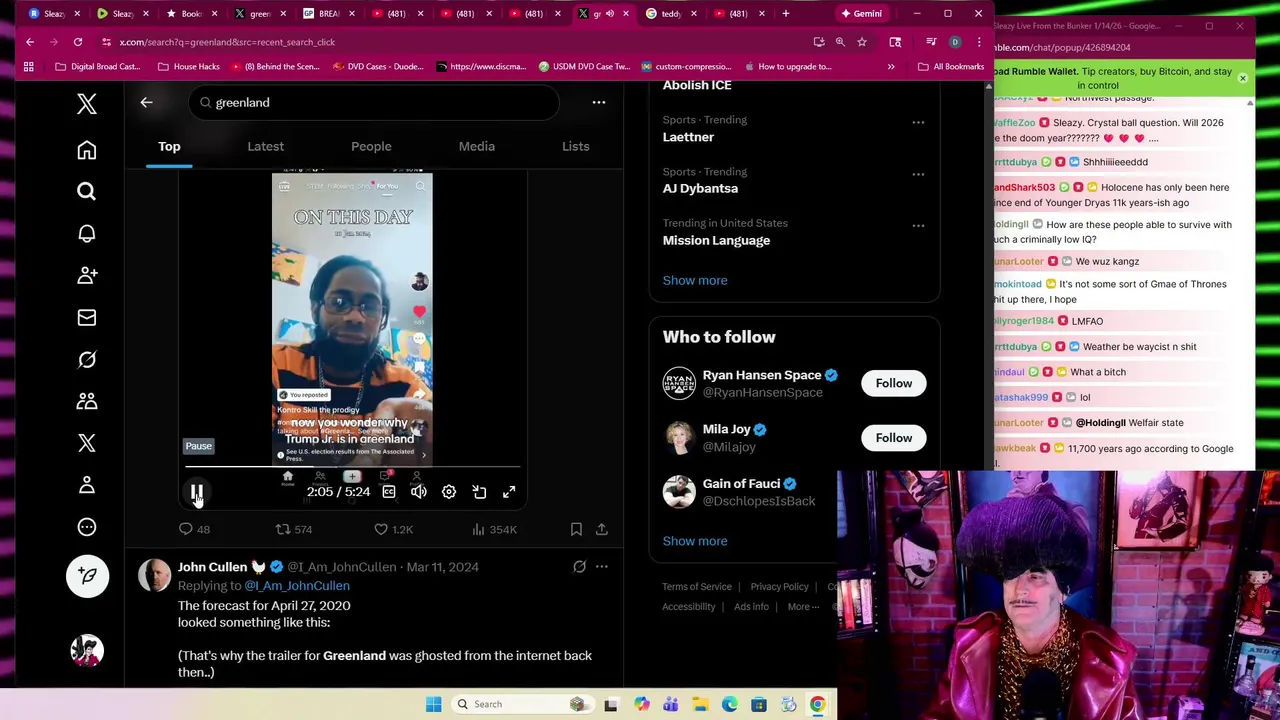1280x720 pixels.
Task: Follow Mila Joy
Action: (x=894, y=437)
